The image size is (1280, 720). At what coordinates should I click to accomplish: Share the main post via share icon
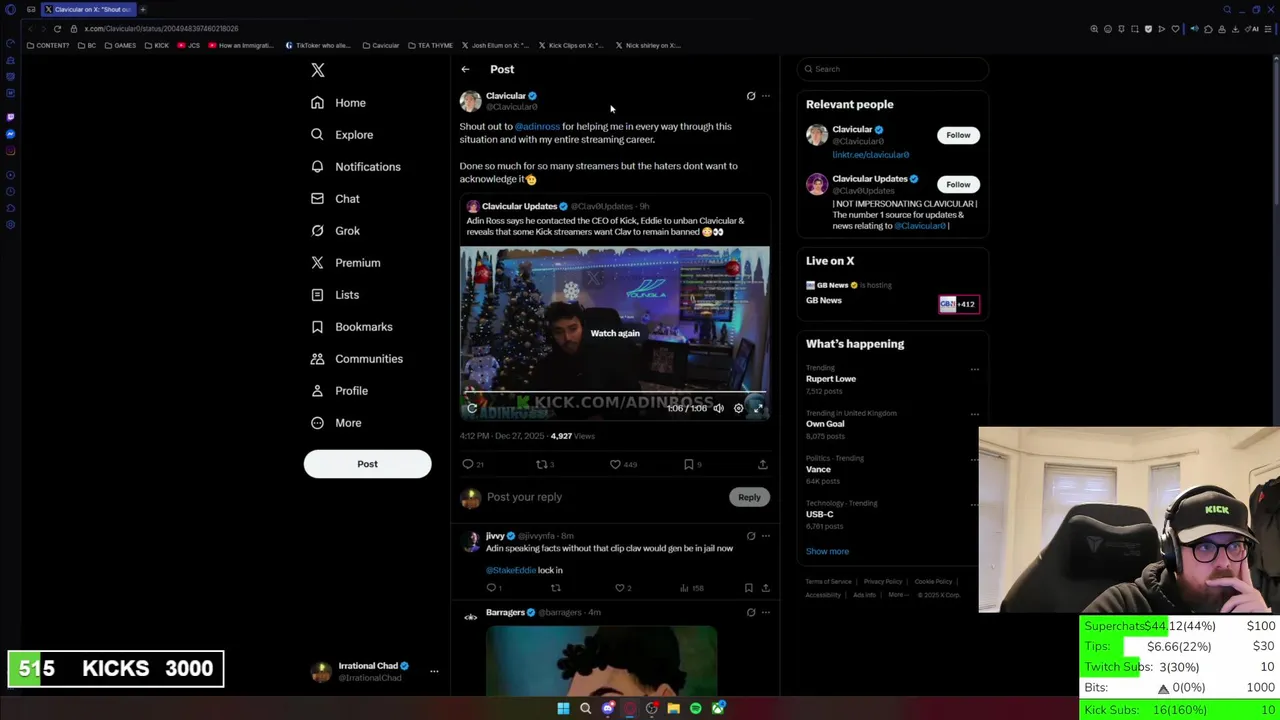[x=763, y=464]
